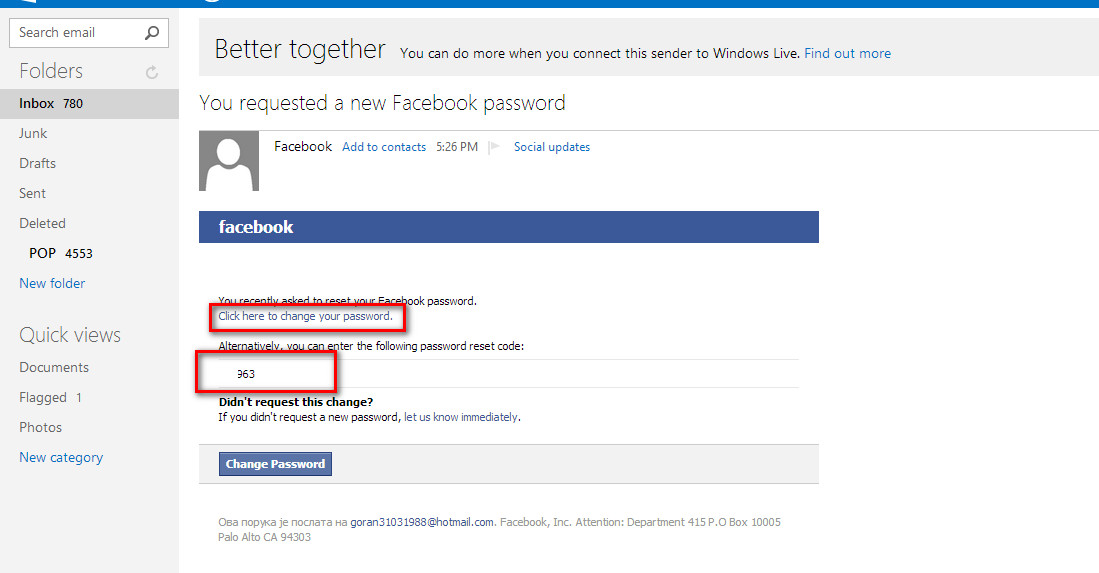Select the Deleted folder
Screen dimensions: 1099x573
42,223
